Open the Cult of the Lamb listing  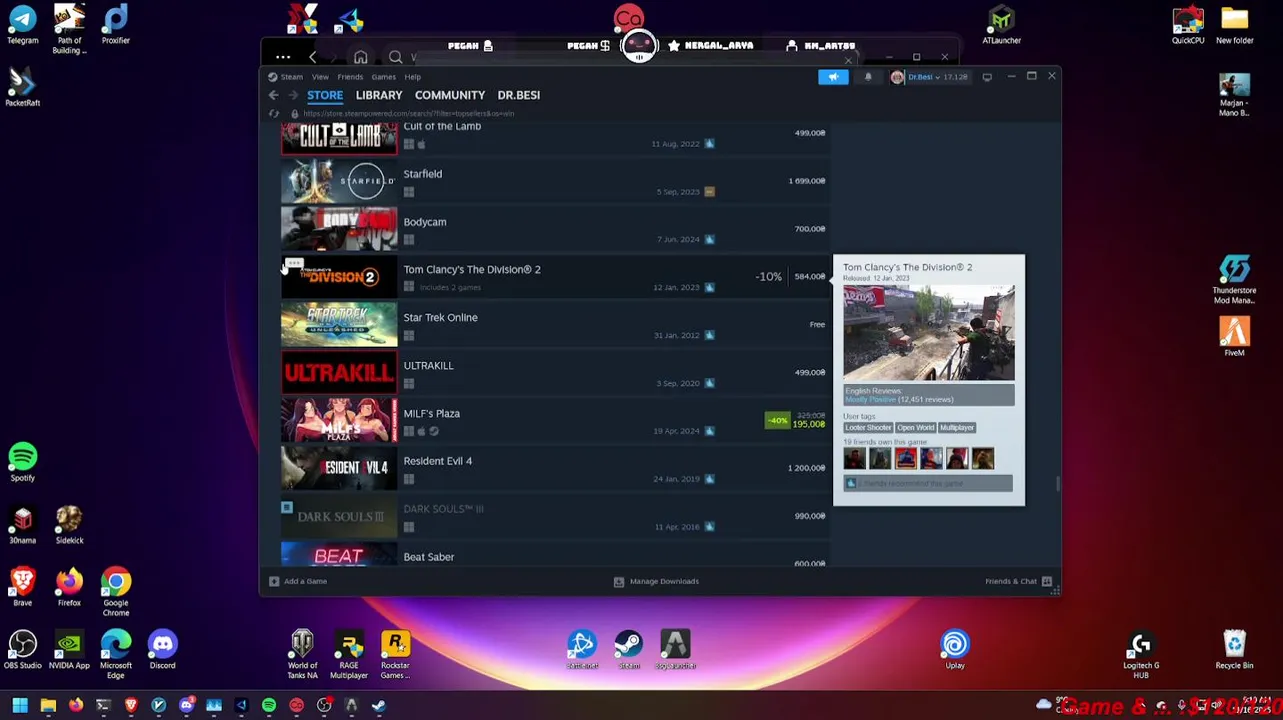pos(555,139)
